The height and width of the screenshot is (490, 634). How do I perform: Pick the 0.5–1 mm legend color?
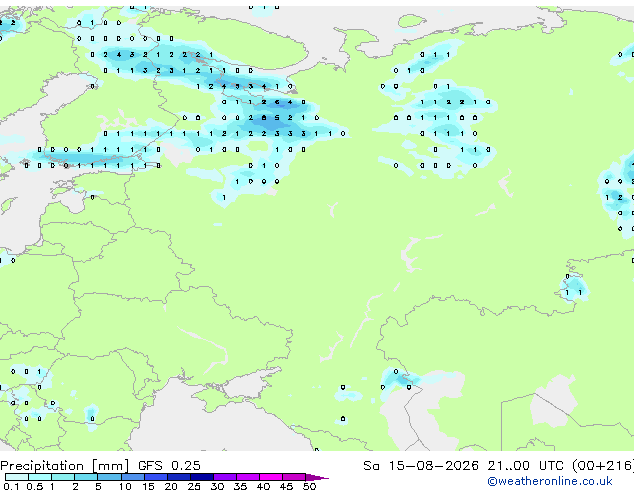40,477
